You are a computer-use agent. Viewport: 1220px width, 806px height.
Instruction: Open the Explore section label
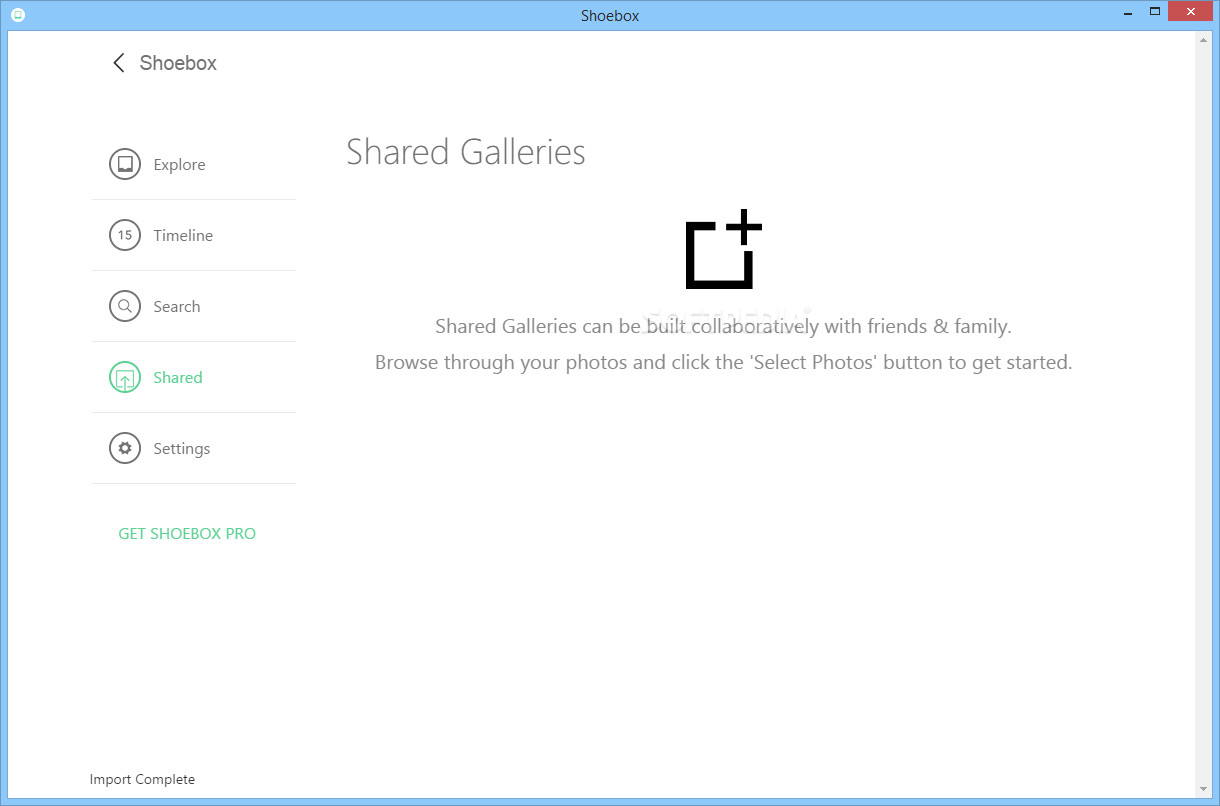(180, 165)
